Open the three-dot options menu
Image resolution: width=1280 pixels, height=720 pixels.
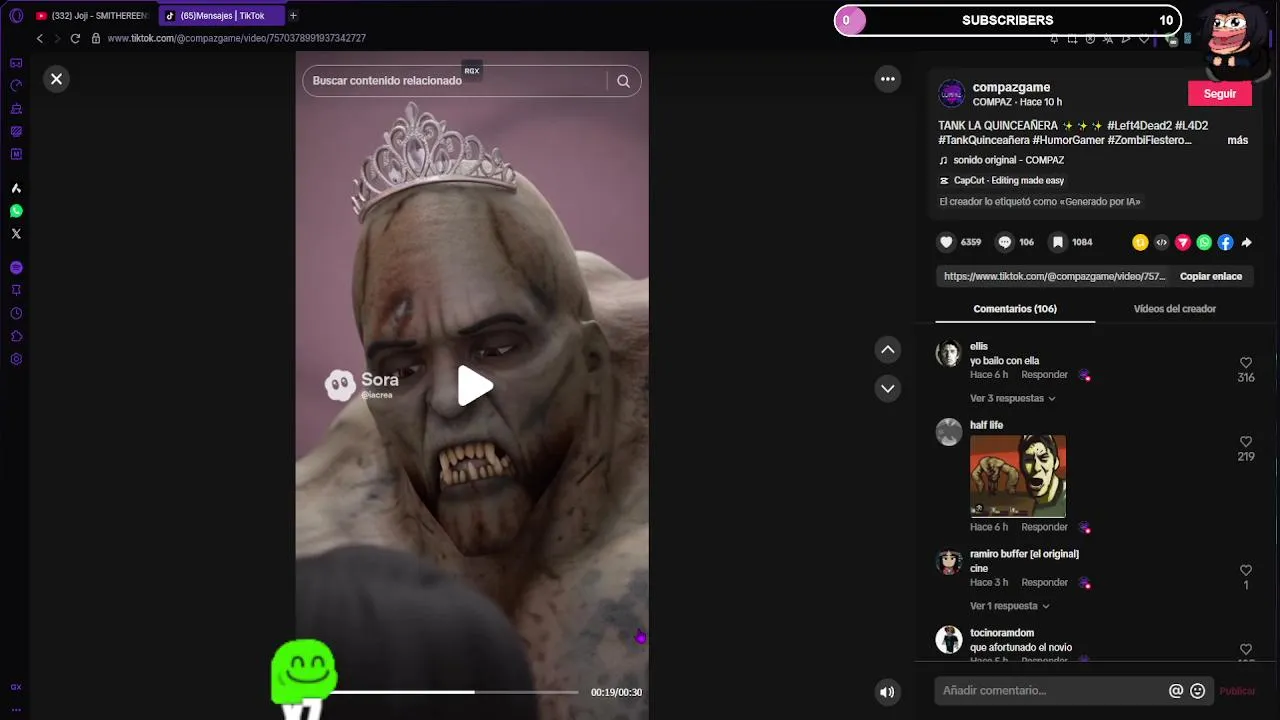point(888,79)
